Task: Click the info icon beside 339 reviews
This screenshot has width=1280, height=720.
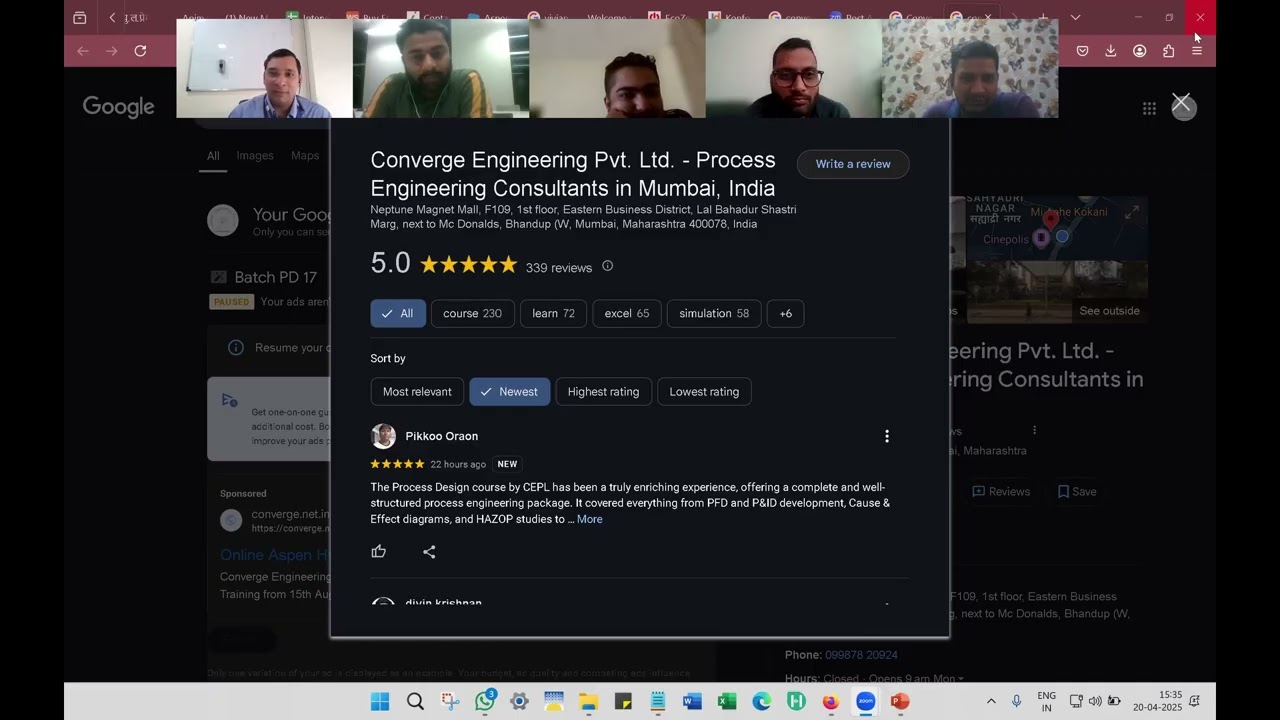Action: coord(607,266)
